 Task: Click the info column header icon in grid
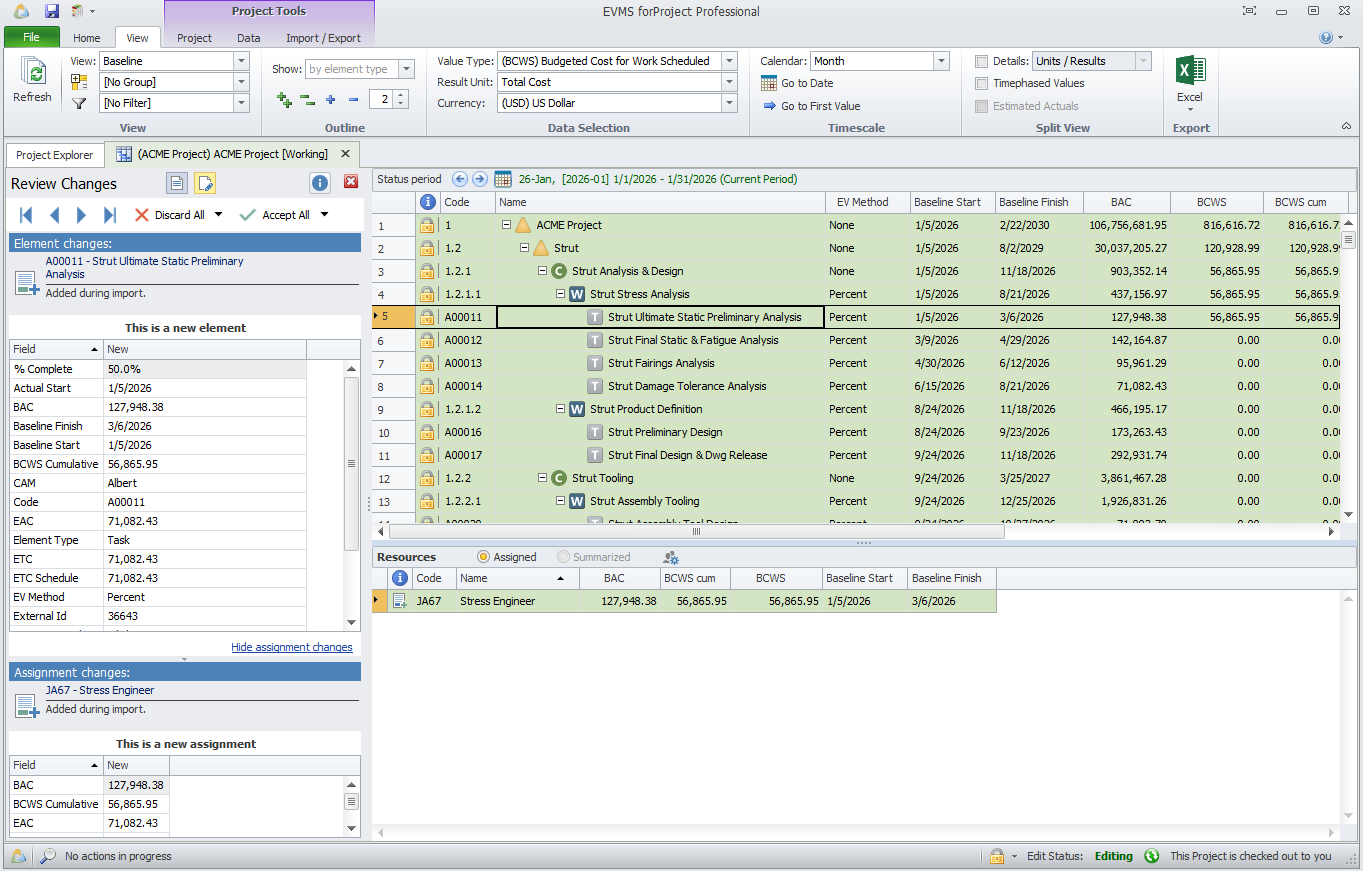coord(427,202)
